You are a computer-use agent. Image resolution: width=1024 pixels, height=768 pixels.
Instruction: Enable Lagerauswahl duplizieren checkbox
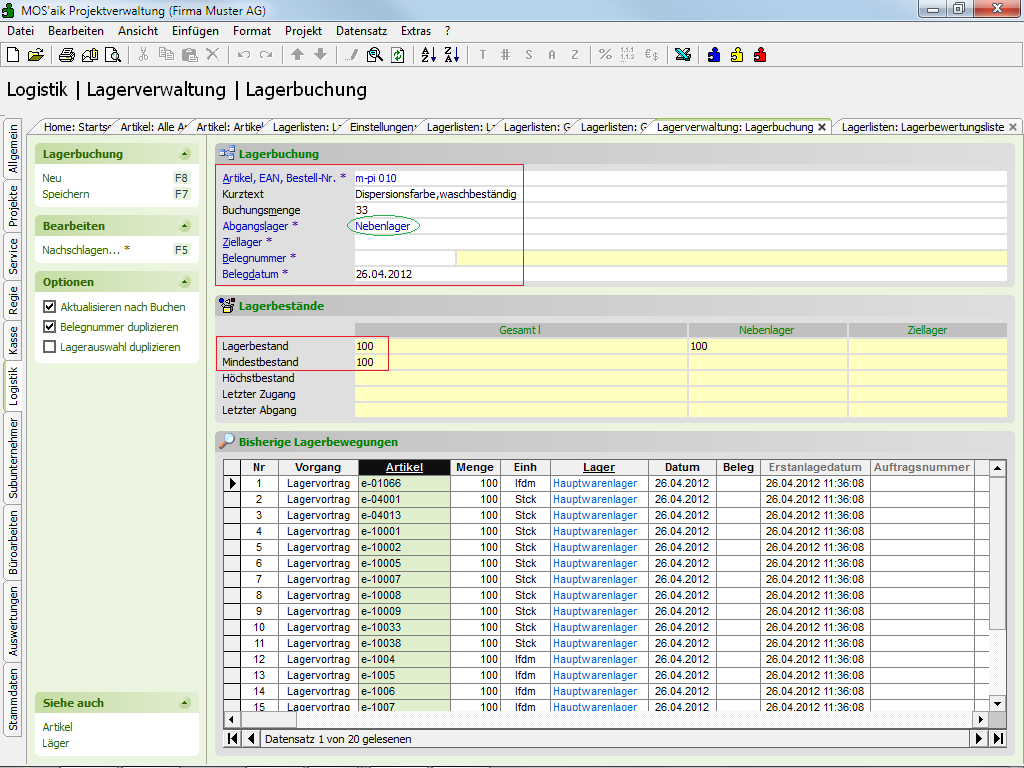[x=50, y=347]
